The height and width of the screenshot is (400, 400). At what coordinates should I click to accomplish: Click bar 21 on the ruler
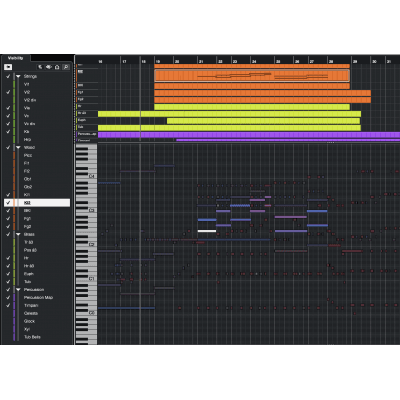click(x=201, y=62)
